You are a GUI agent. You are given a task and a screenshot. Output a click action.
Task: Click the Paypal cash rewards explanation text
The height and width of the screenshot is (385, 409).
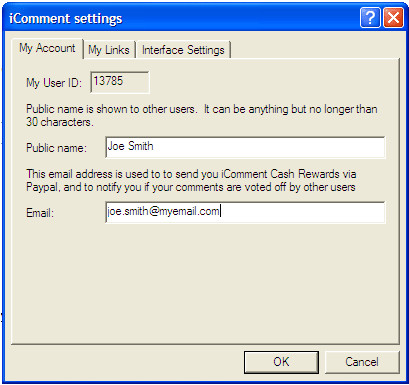(x=191, y=180)
